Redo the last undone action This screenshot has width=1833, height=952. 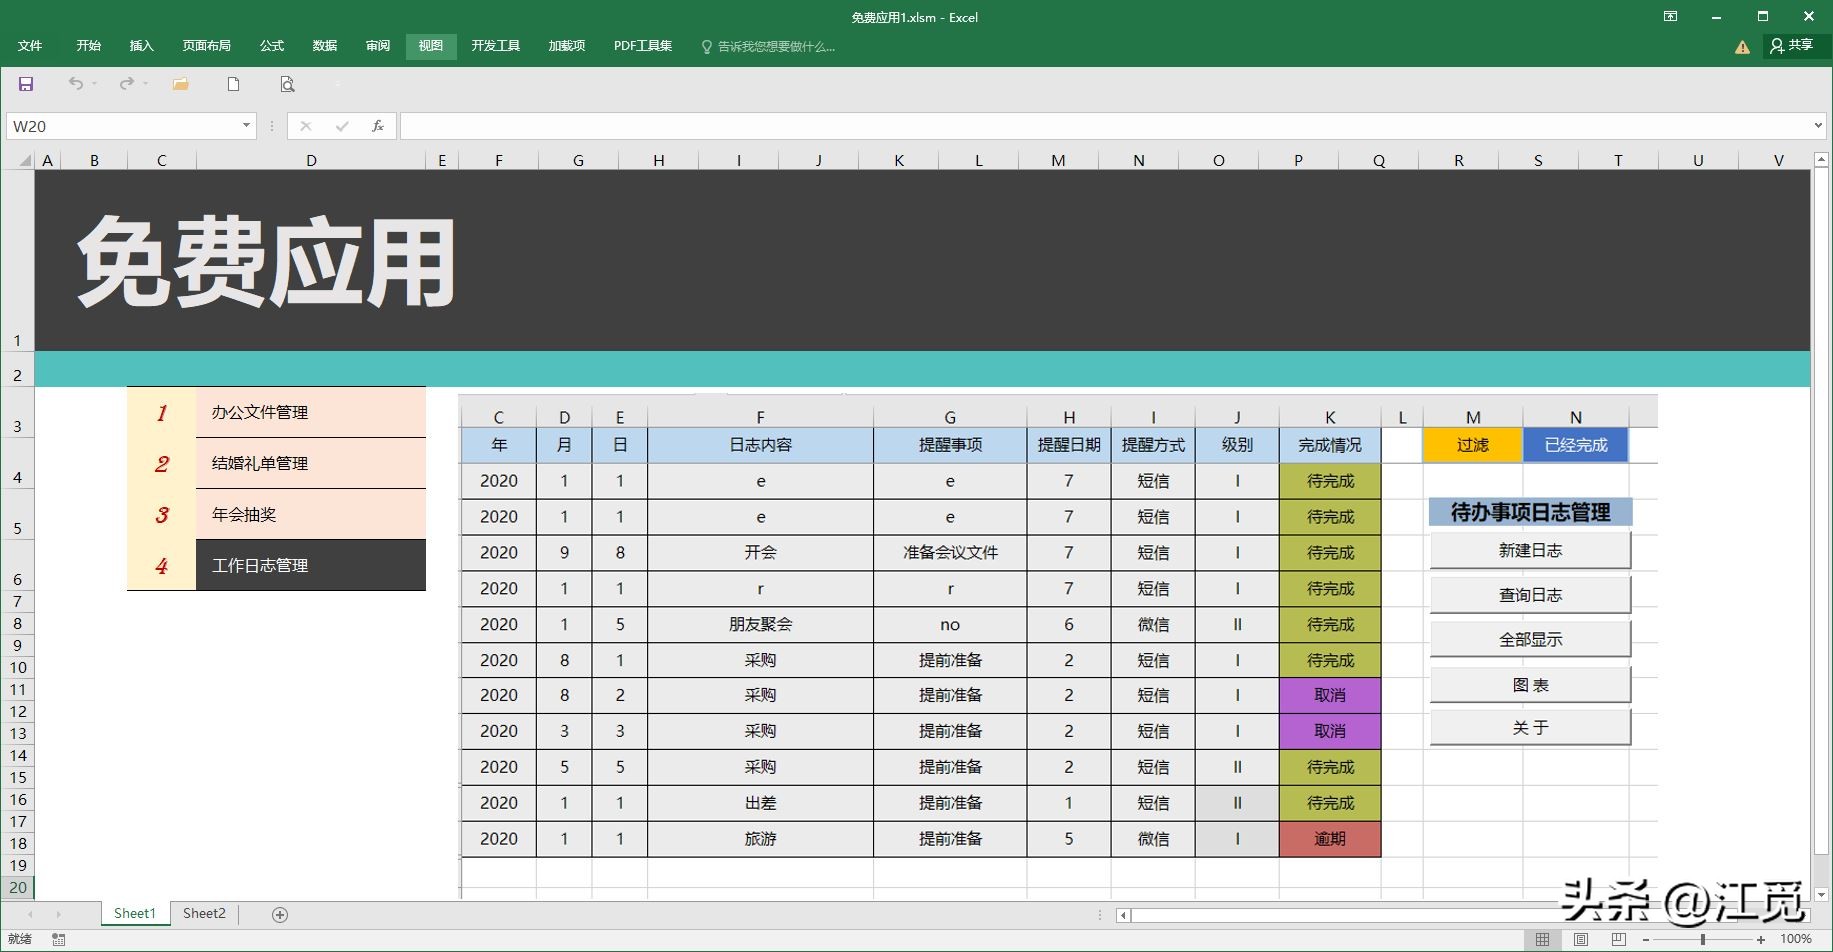coord(126,84)
